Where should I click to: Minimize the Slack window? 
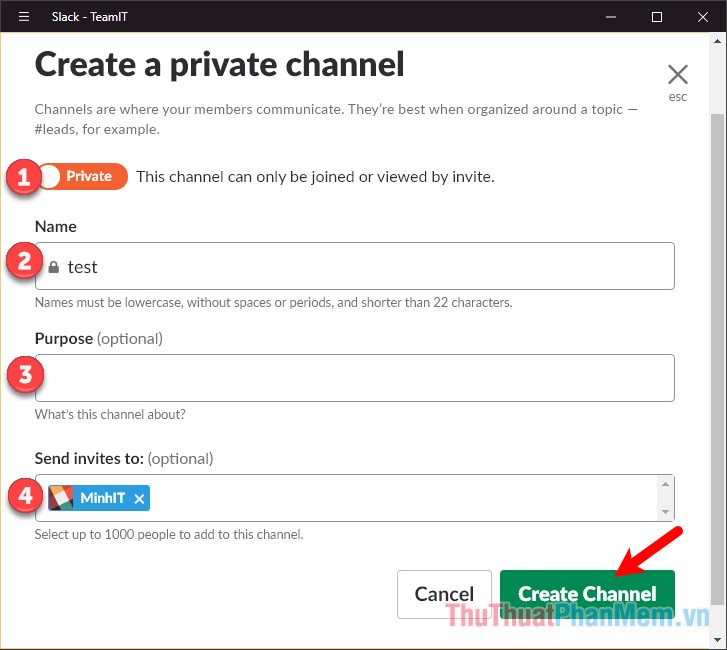click(611, 17)
